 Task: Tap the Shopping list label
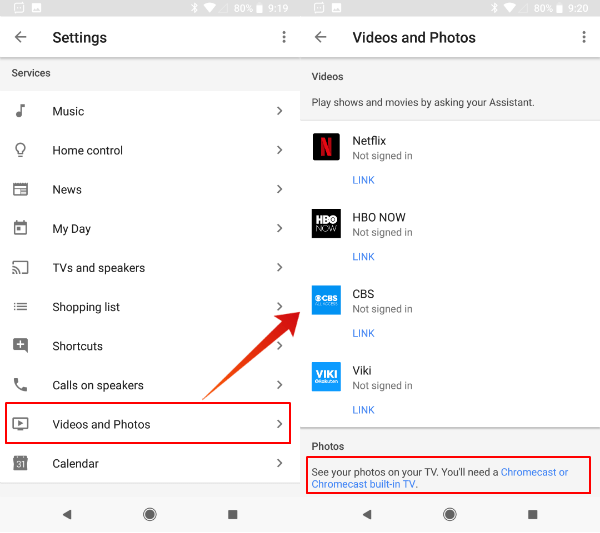[x=86, y=307]
